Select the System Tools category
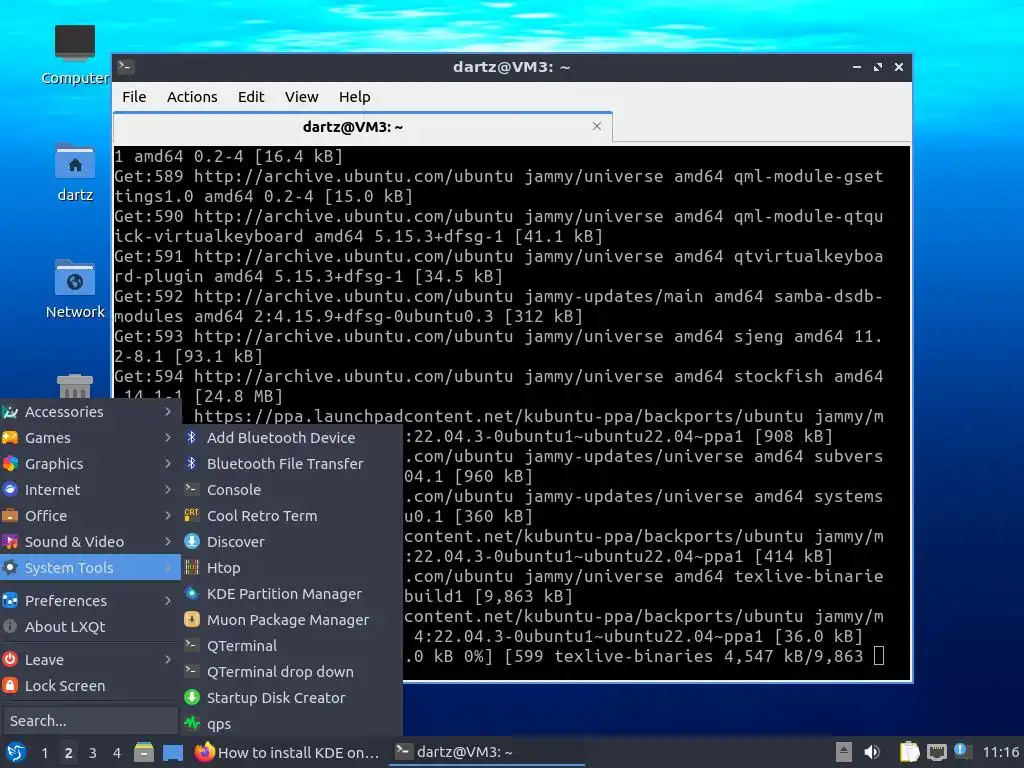The height and width of the screenshot is (768, 1024). point(89,568)
